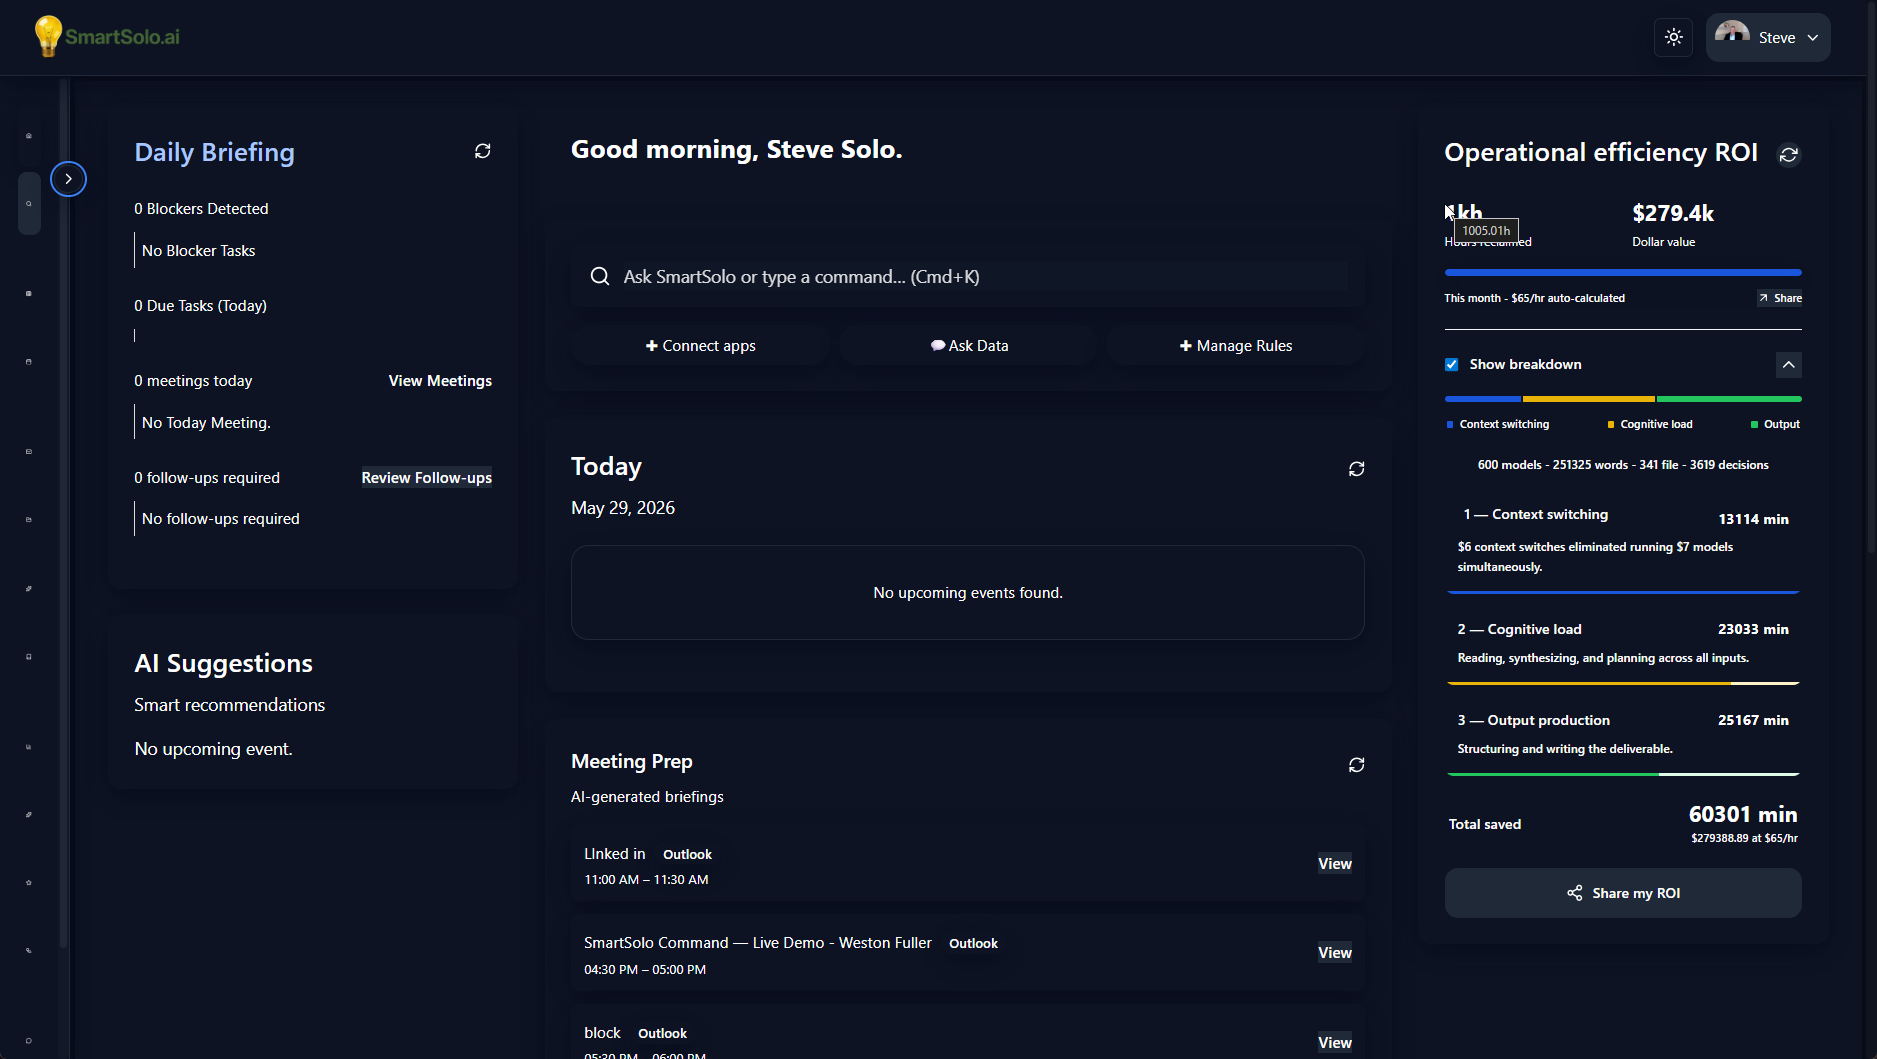Screen dimensions: 1877x1059
Task: Open Ask Data chat
Action: click(x=968, y=345)
